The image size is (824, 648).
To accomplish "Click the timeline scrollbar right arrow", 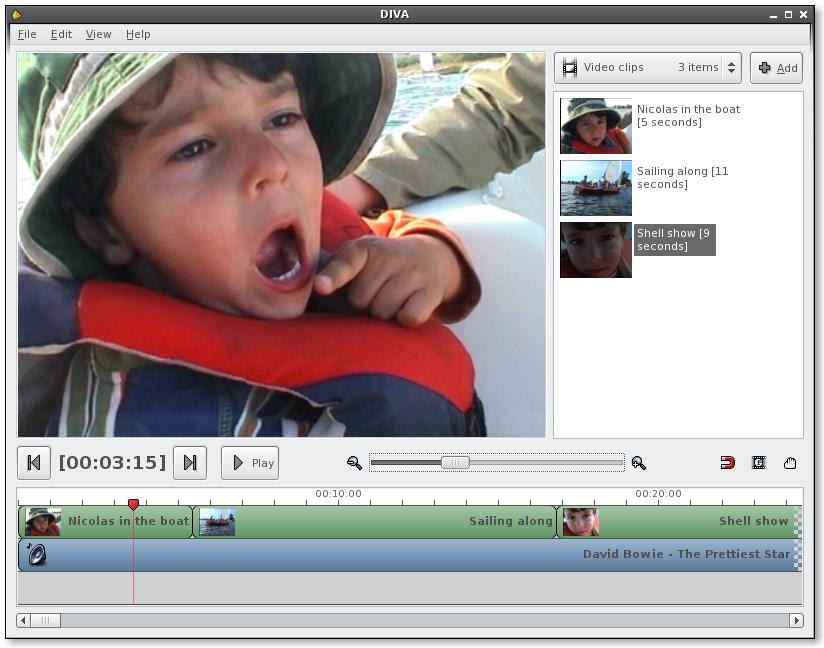I will 796,621.
